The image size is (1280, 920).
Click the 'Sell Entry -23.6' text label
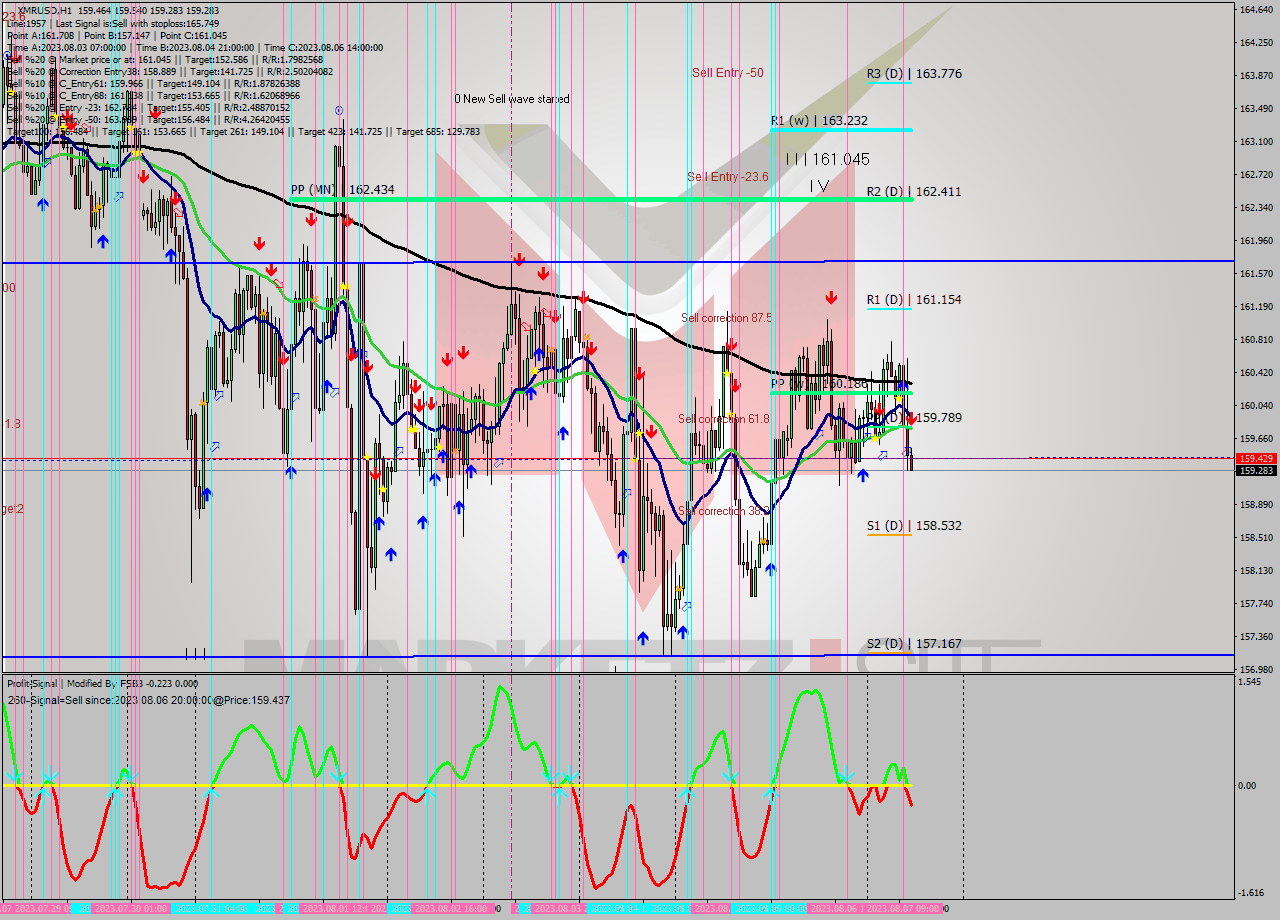pyautogui.click(x=727, y=177)
